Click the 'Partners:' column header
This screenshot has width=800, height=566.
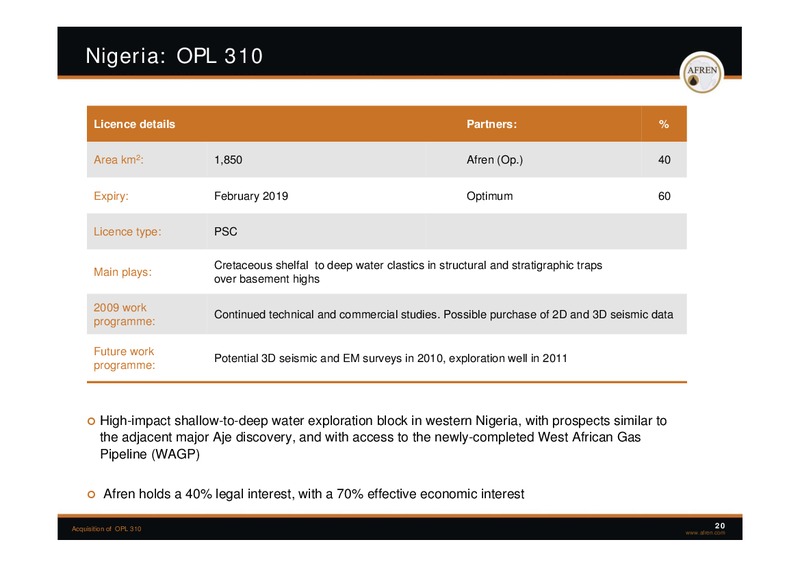tap(491, 124)
